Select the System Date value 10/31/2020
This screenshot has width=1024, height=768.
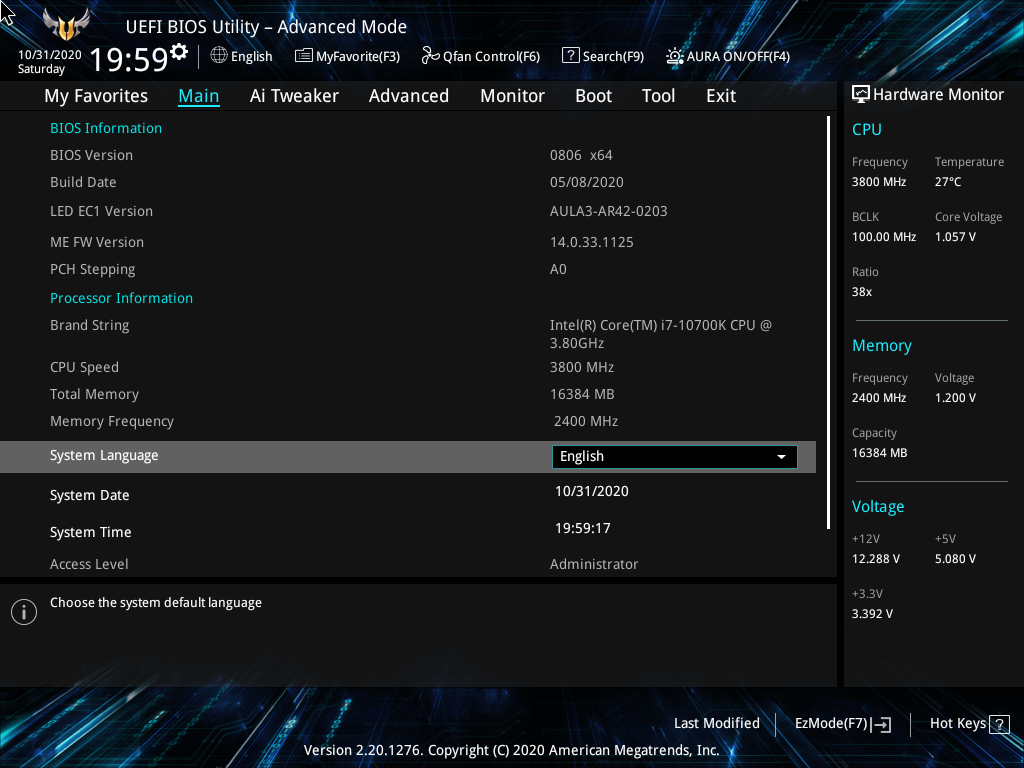point(592,492)
